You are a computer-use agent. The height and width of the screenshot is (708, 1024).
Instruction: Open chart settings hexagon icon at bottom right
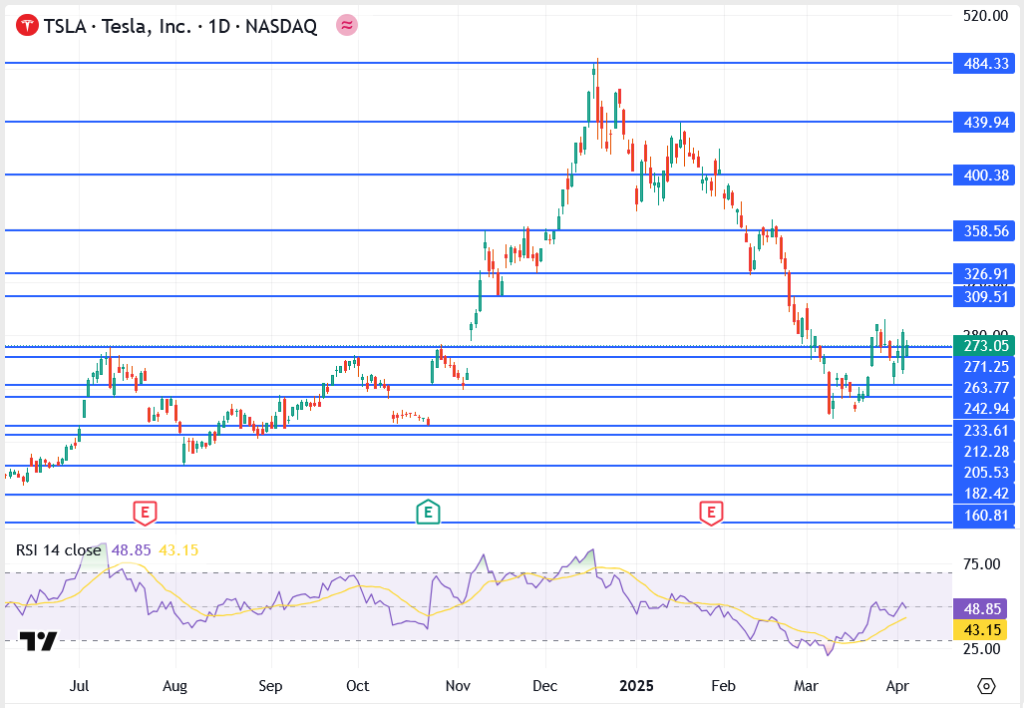tap(986, 686)
